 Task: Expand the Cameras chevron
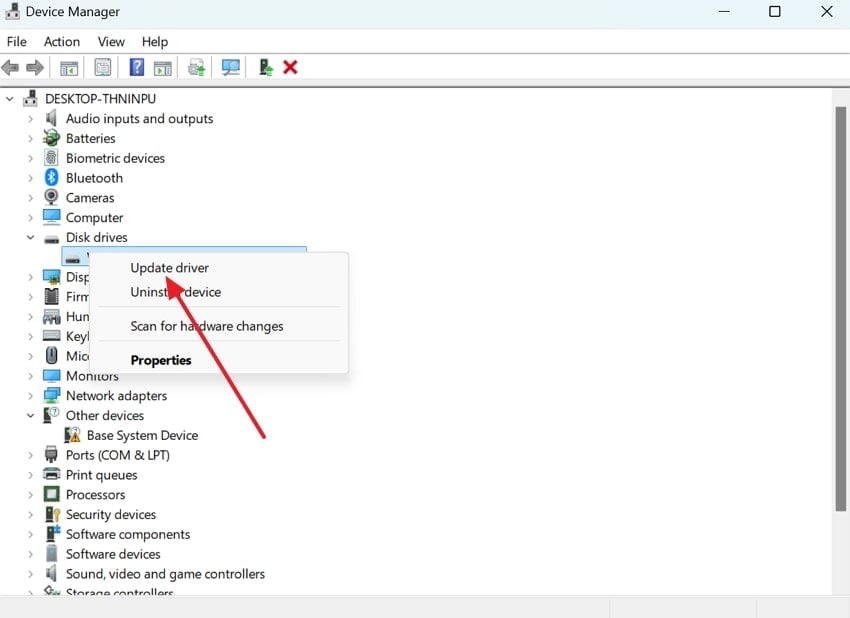pos(30,198)
